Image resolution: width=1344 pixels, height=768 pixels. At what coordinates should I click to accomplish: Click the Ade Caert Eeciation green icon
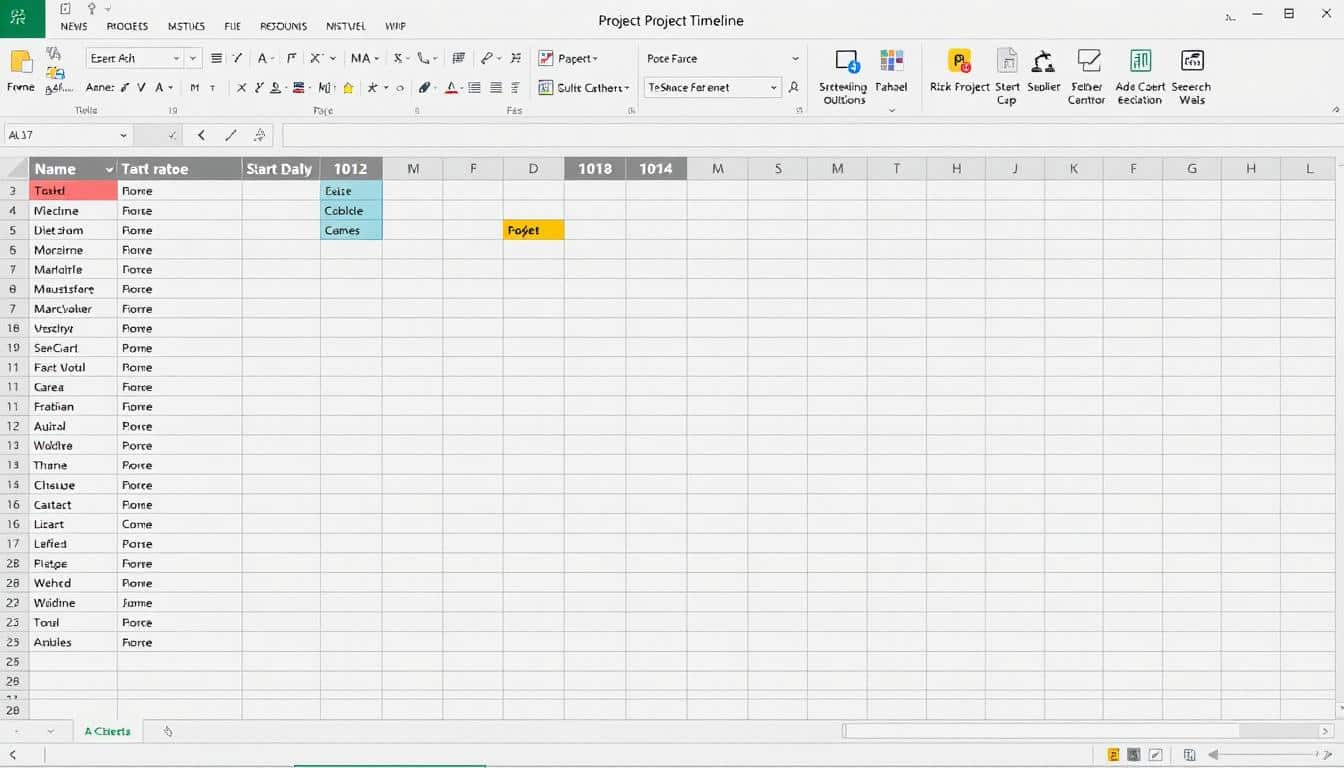pyautogui.click(x=1140, y=61)
